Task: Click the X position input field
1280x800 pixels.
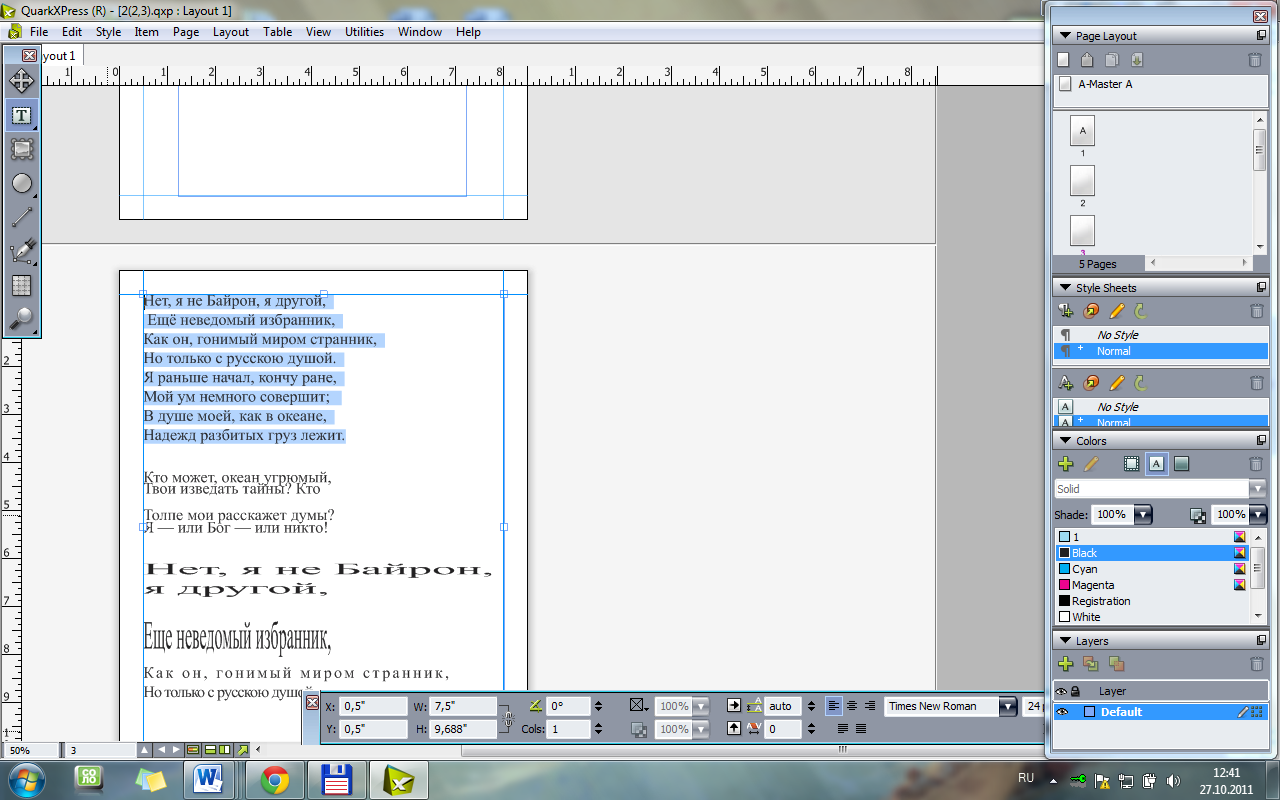Action: pyautogui.click(x=373, y=706)
